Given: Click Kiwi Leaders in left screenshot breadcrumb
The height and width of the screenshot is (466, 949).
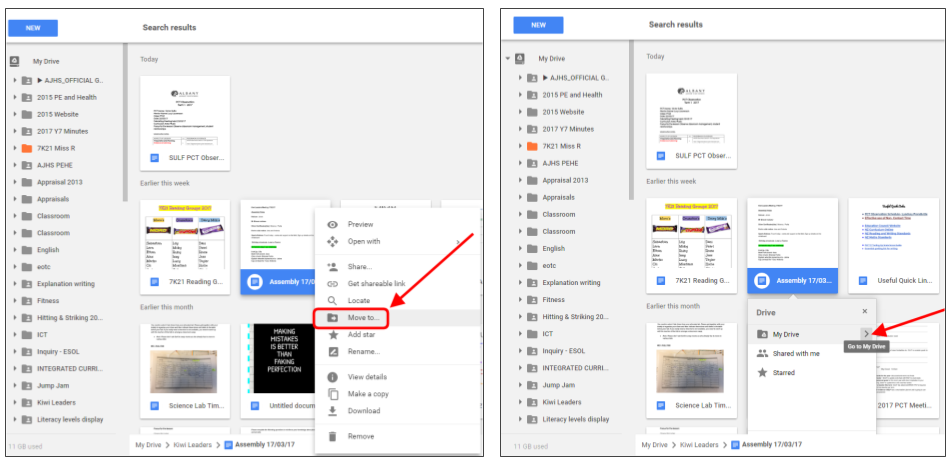Looking at the screenshot, I should (x=192, y=445).
